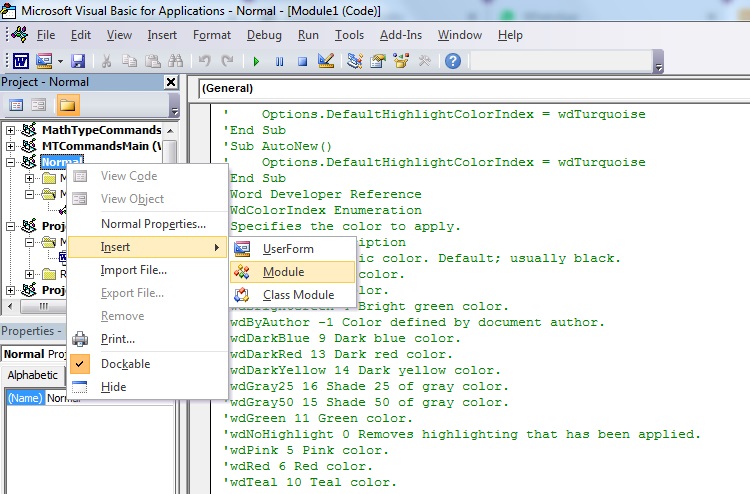Click the VBA menu bar application icon

pyautogui.click(x=19, y=35)
